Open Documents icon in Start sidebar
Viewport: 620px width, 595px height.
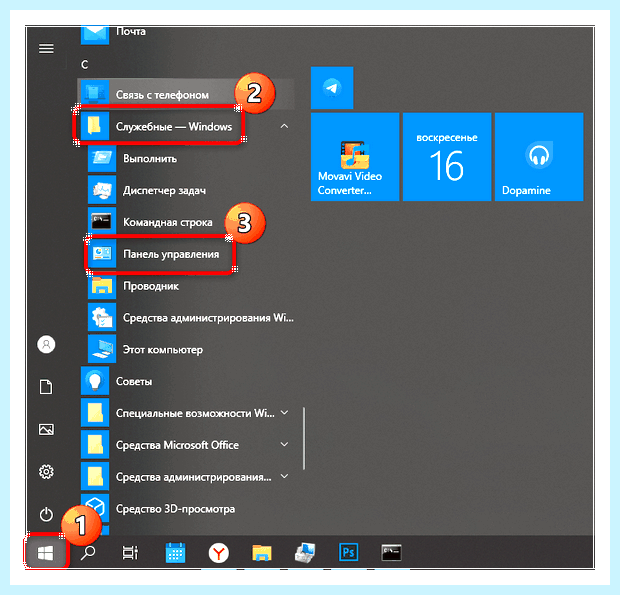click(46, 387)
